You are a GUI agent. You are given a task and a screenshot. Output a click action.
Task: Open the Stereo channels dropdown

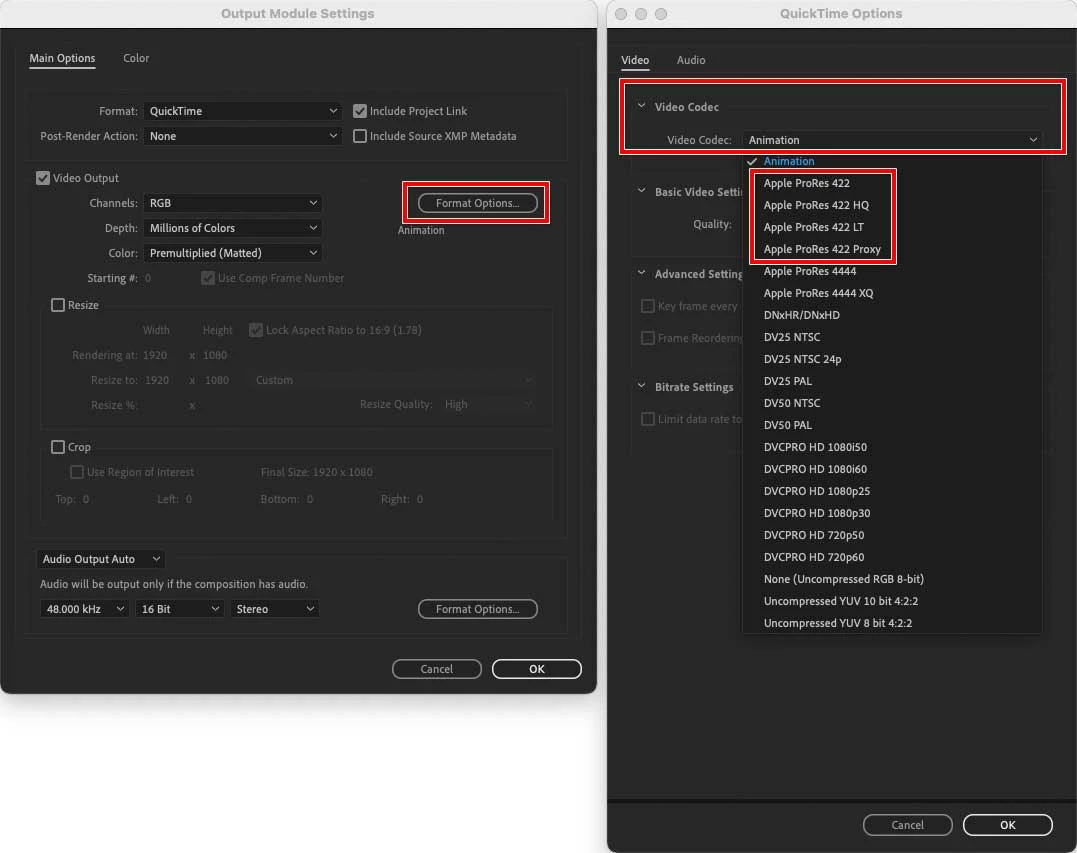pos(274,609)
